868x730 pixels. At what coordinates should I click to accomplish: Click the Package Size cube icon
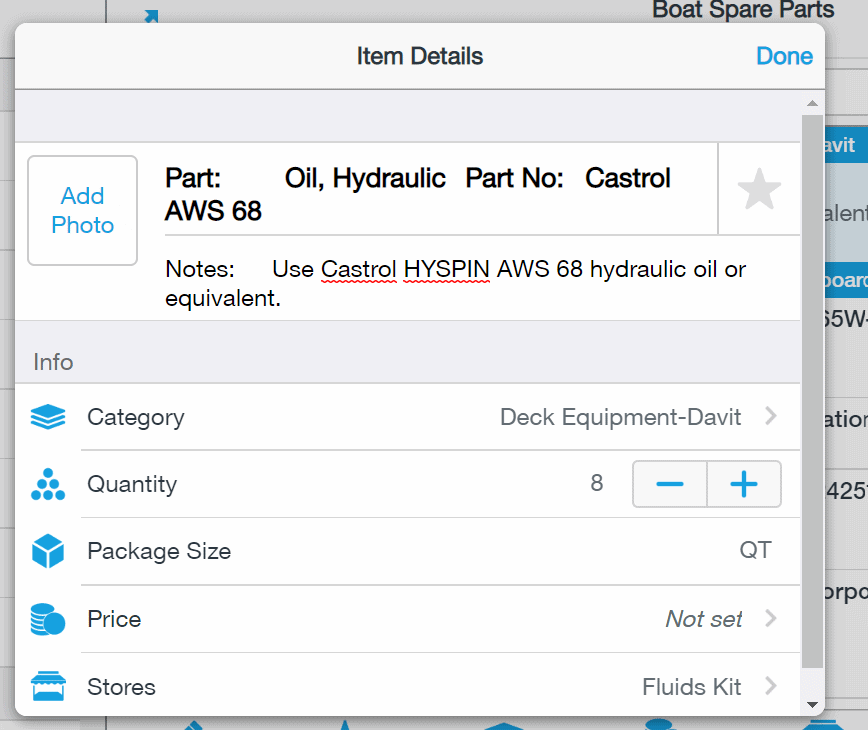coord(48,551)
